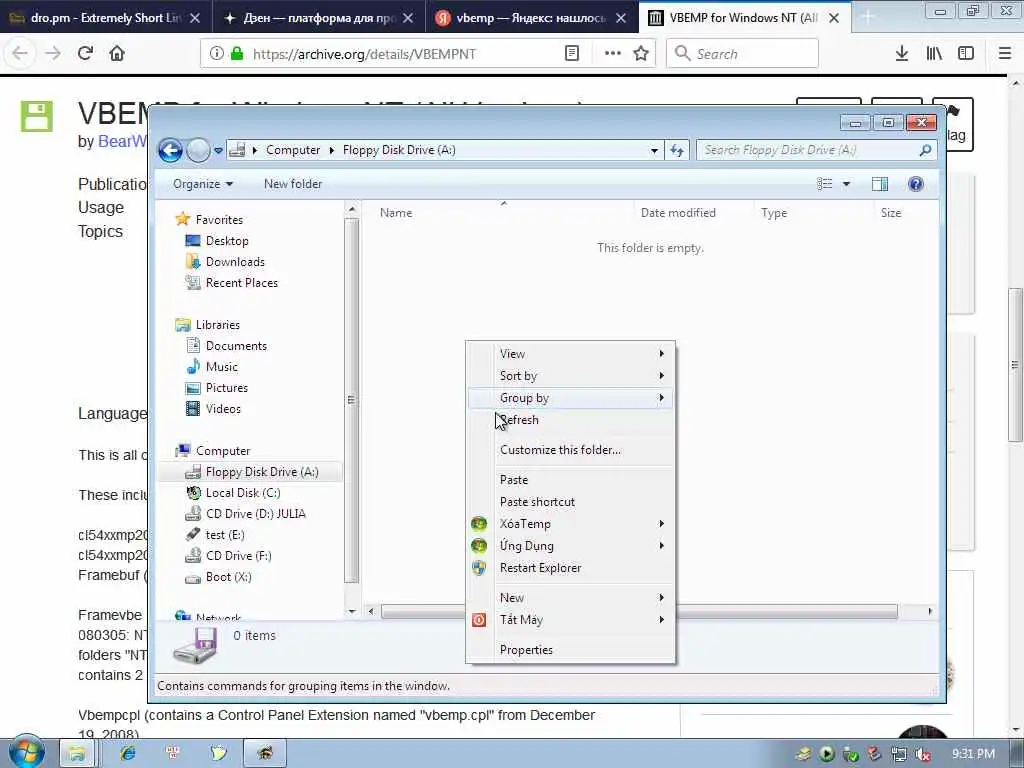Open the view options dropdown arrow
The width and height of the screenshot is (1024, 768).
point(846,184)
